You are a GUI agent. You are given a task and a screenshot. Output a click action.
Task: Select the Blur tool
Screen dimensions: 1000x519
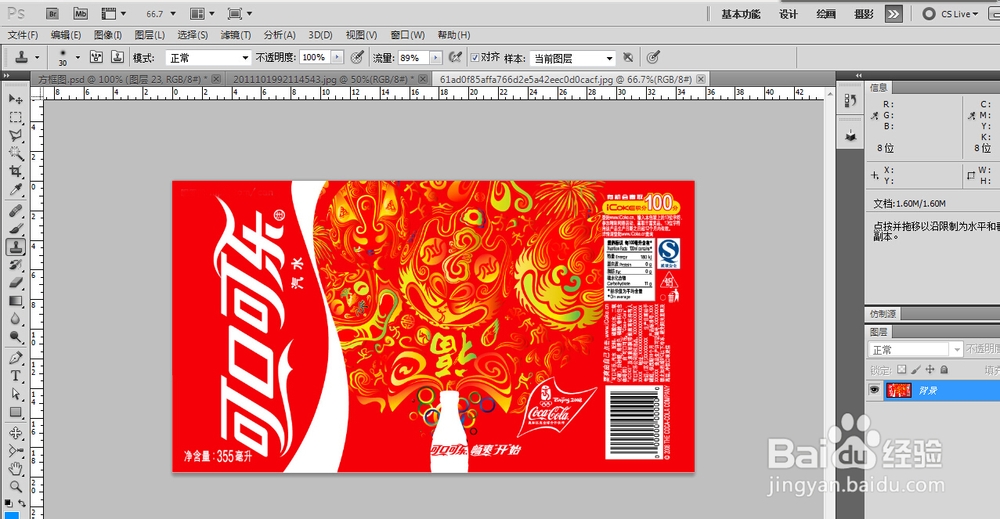[x=15, y=319]
